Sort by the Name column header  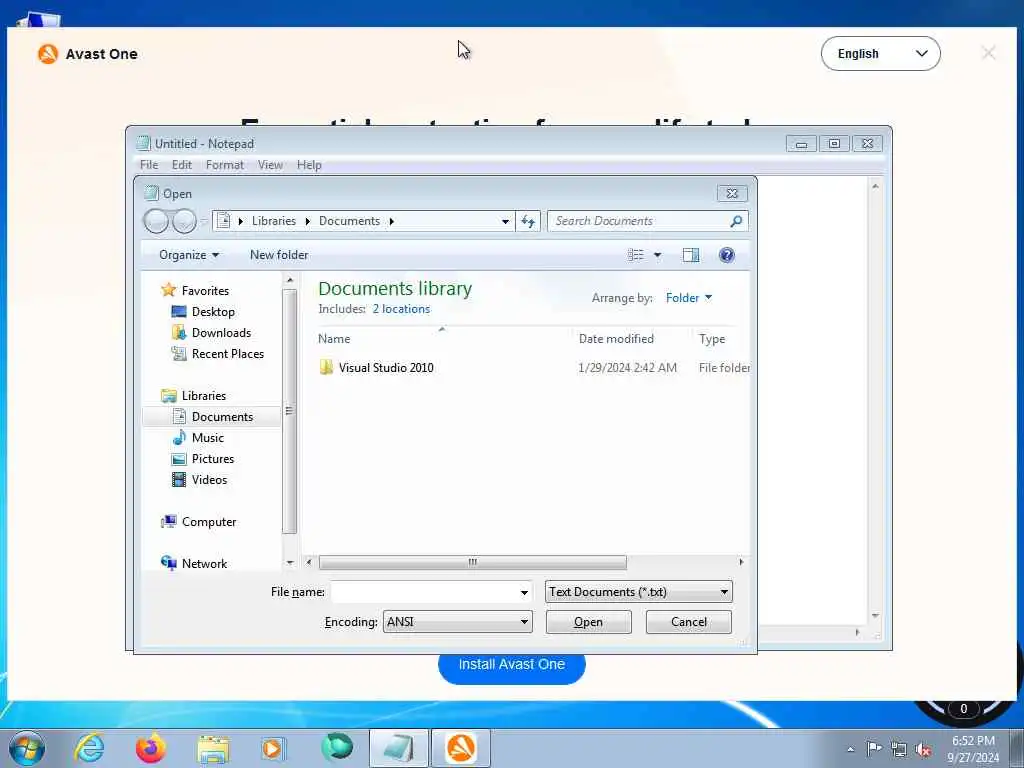pos(334,339)
